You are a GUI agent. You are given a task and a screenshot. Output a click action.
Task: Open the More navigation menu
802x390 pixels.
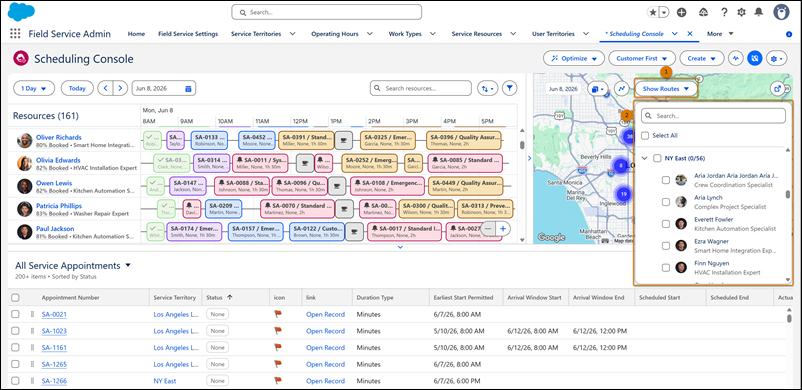pyautogui.click(x=720, y=34)
